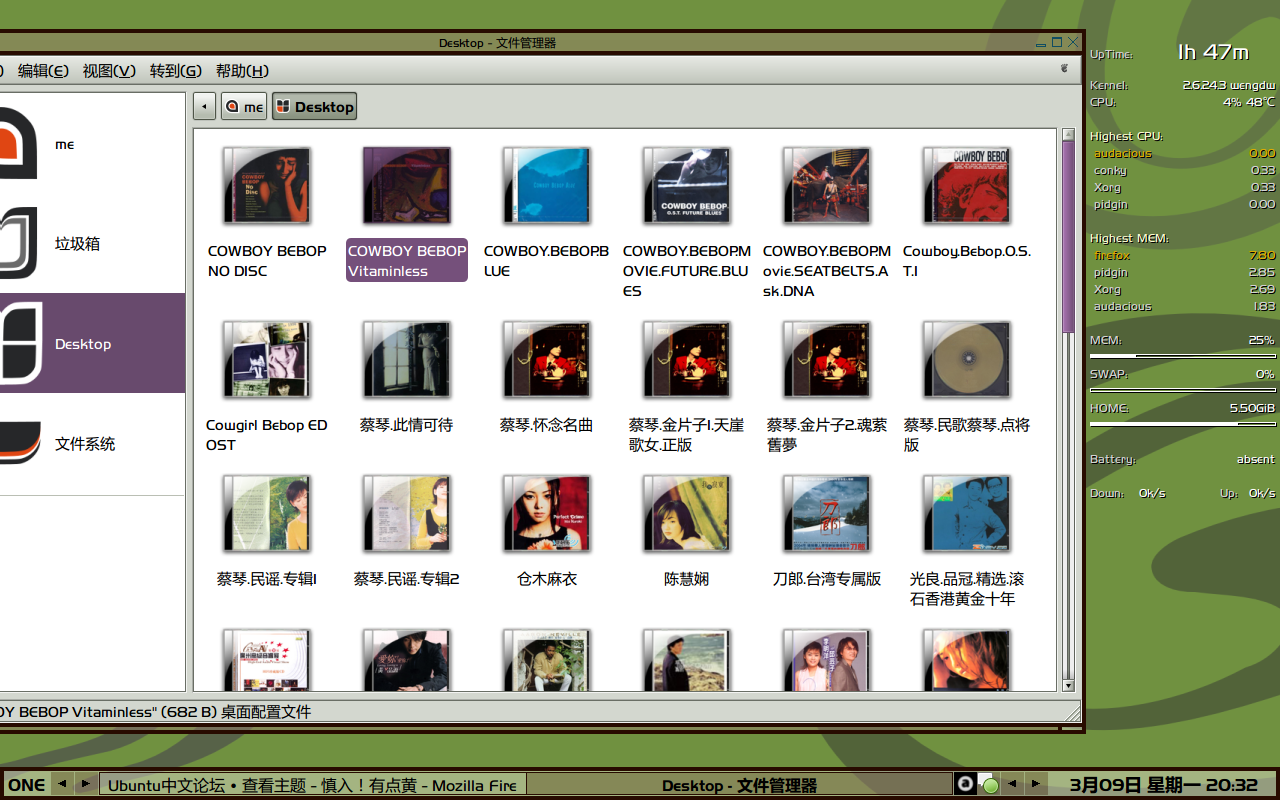The width and height of the screenshot is (1280, 800).
Task: Click right arrow next to the clock
Action: 1036,784
